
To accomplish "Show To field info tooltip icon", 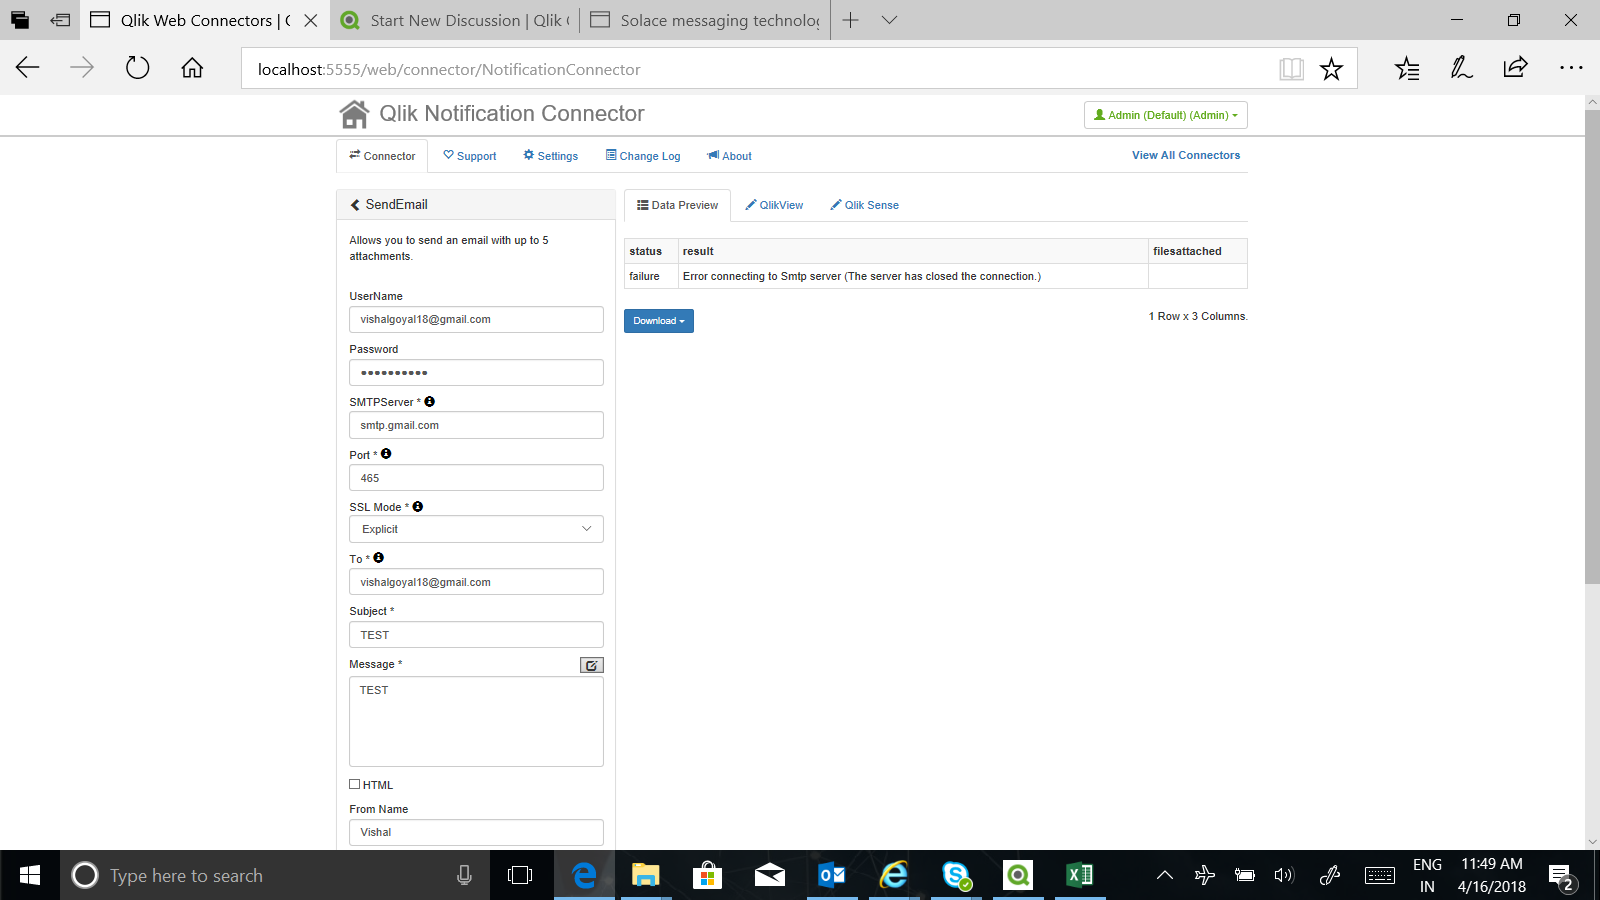I will tap(379, 558).
